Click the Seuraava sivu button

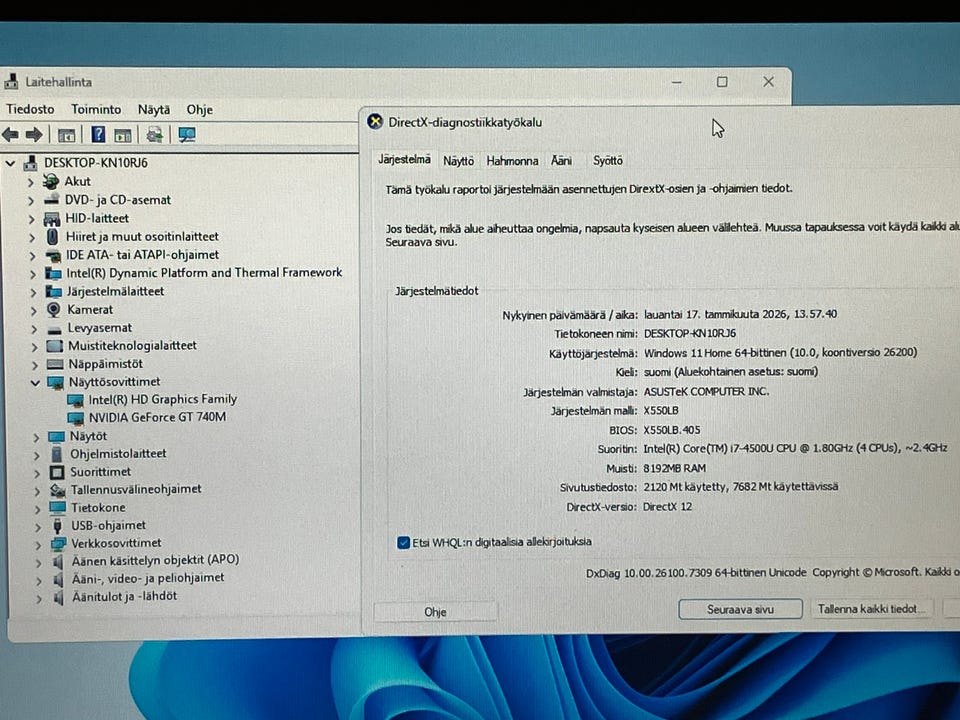click(740, 609)
